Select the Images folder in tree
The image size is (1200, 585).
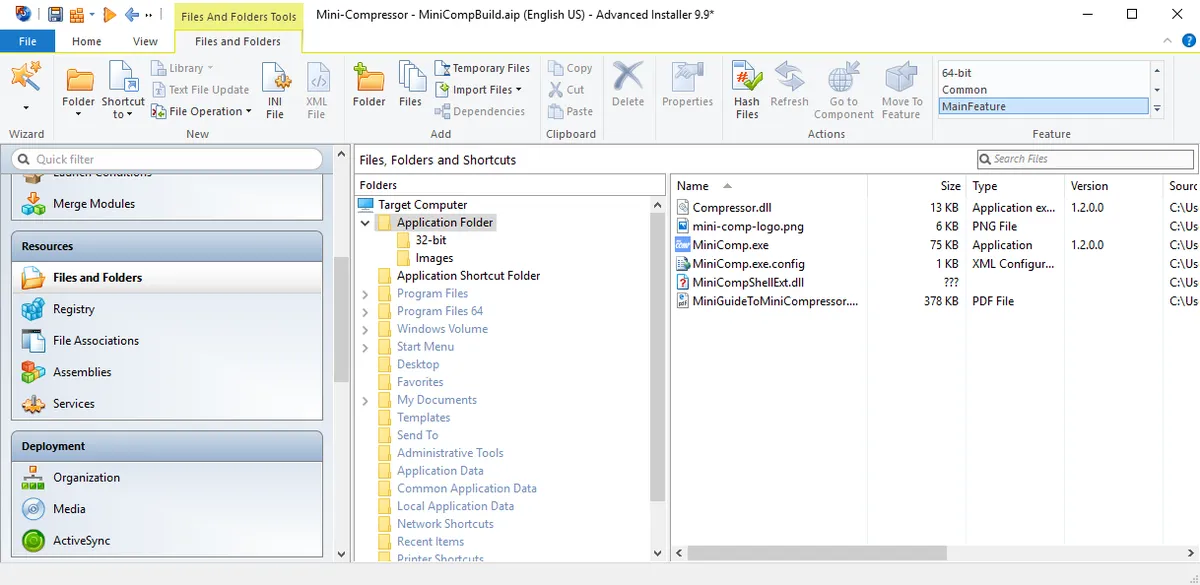coord(434,258)
